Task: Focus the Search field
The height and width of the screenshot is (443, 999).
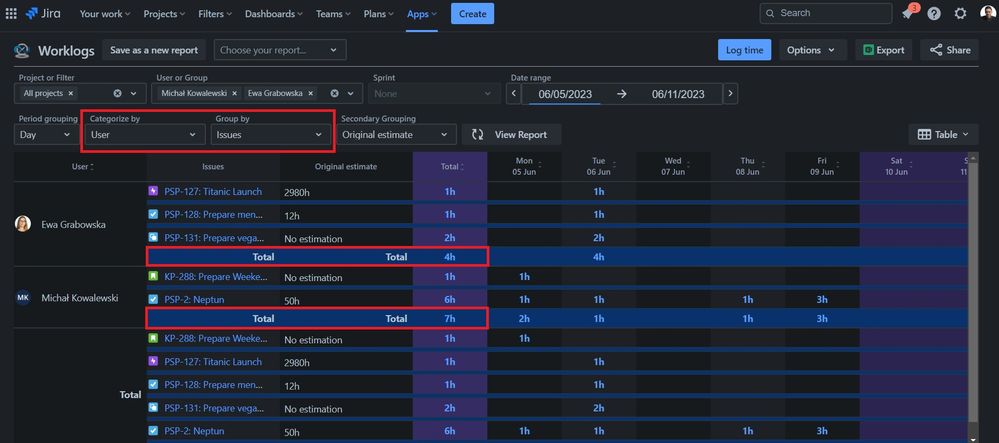Action: pyautogui.click(x=826, y=13)
